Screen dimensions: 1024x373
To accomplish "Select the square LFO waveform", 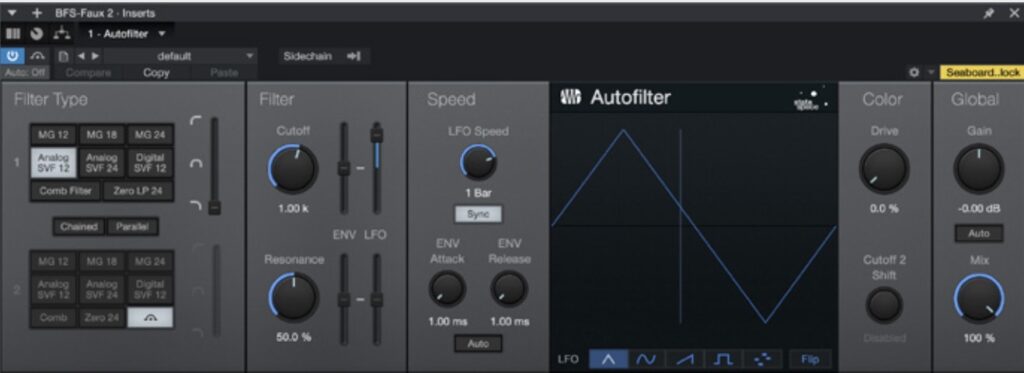I will [x=724, y=359].
